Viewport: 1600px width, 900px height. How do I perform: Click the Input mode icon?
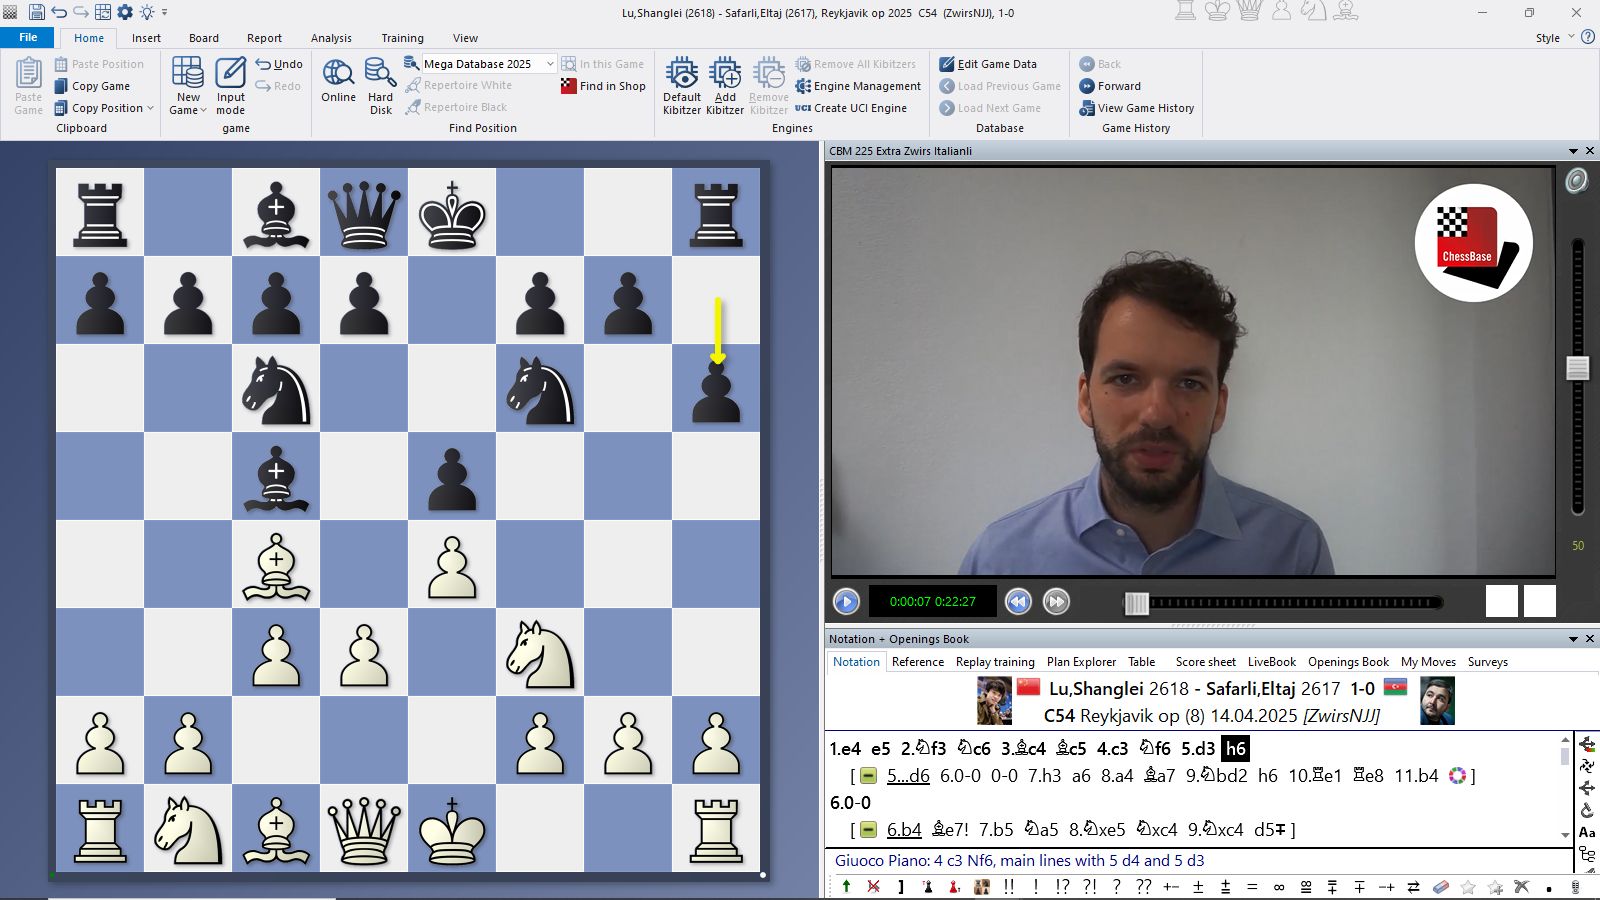point(230,74)
